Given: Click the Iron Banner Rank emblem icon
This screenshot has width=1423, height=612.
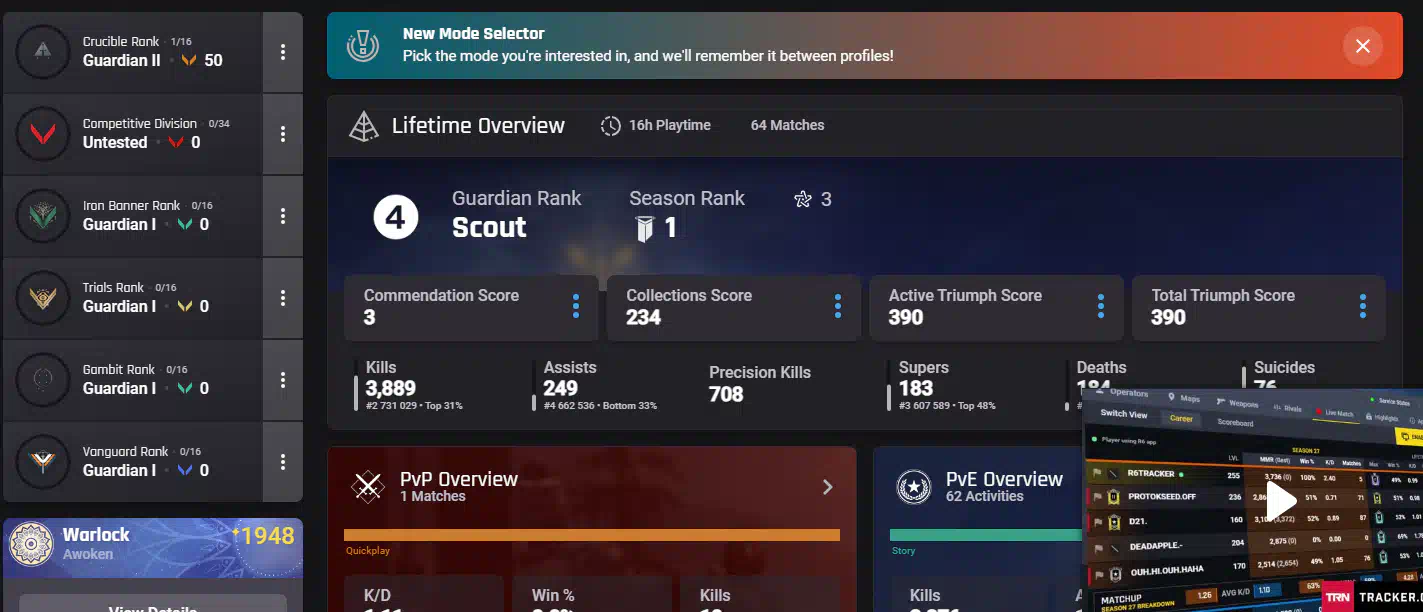Looking at the screenshot, I should [x=43, y=216].
